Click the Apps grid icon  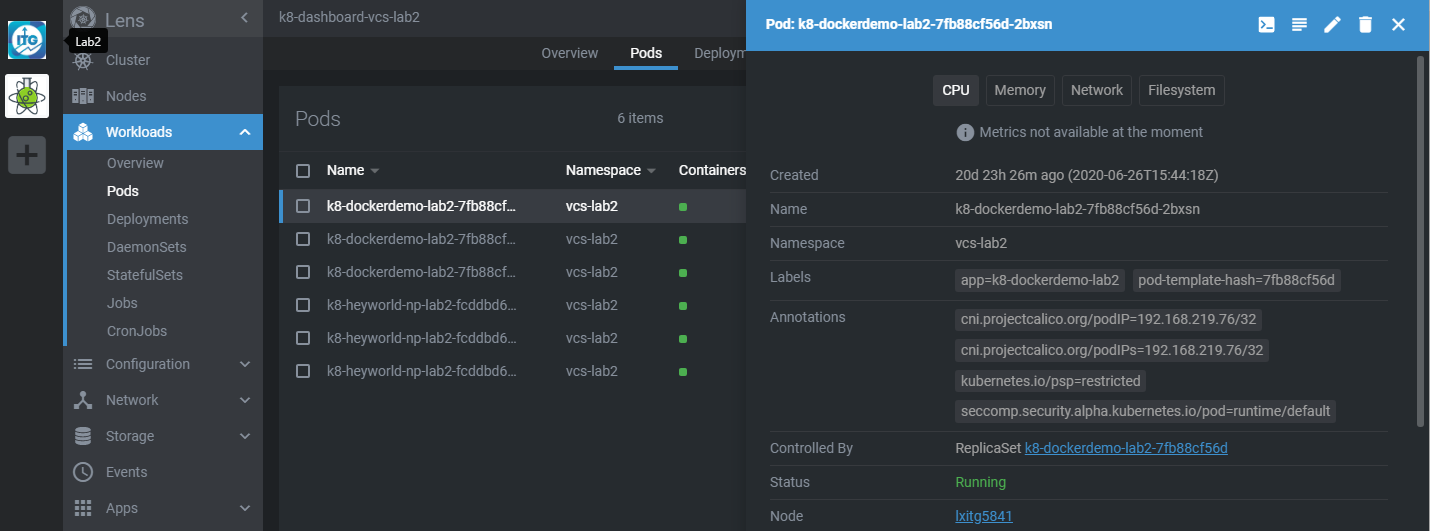[84, 508]
